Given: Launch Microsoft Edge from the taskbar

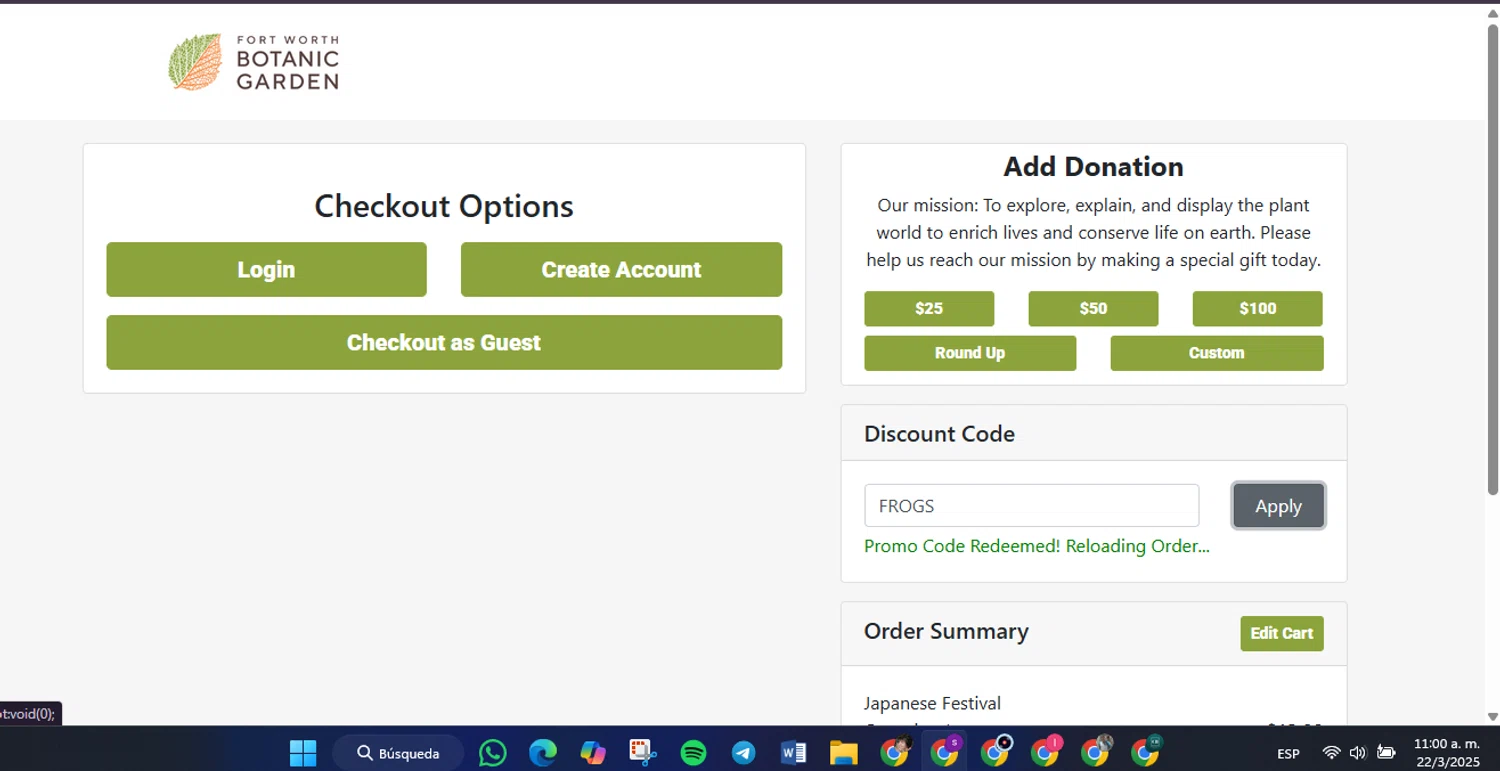Looking at the screenshot, I should click(543, 753).
